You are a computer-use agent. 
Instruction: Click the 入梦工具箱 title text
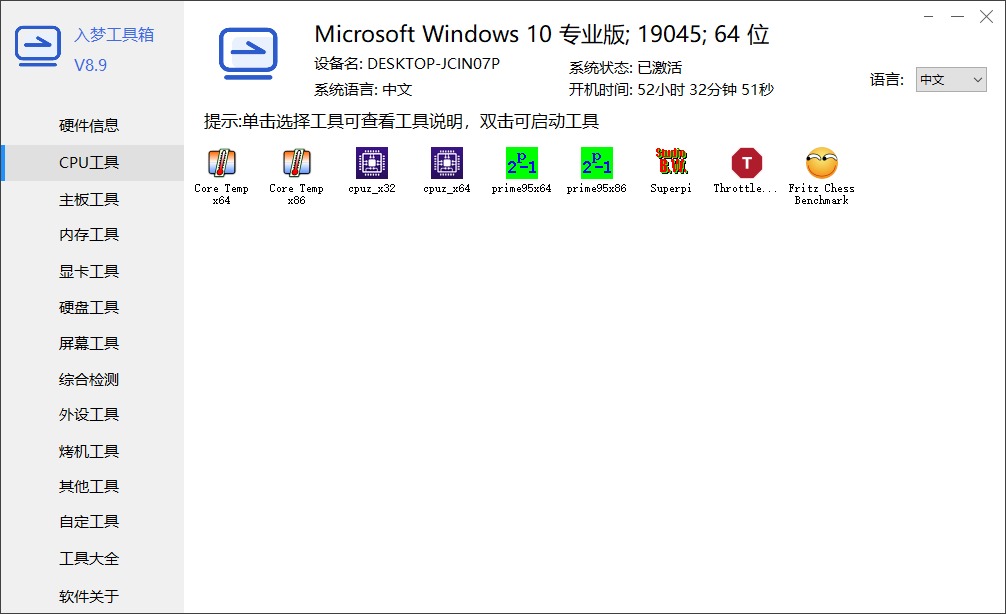pos(114,35)
